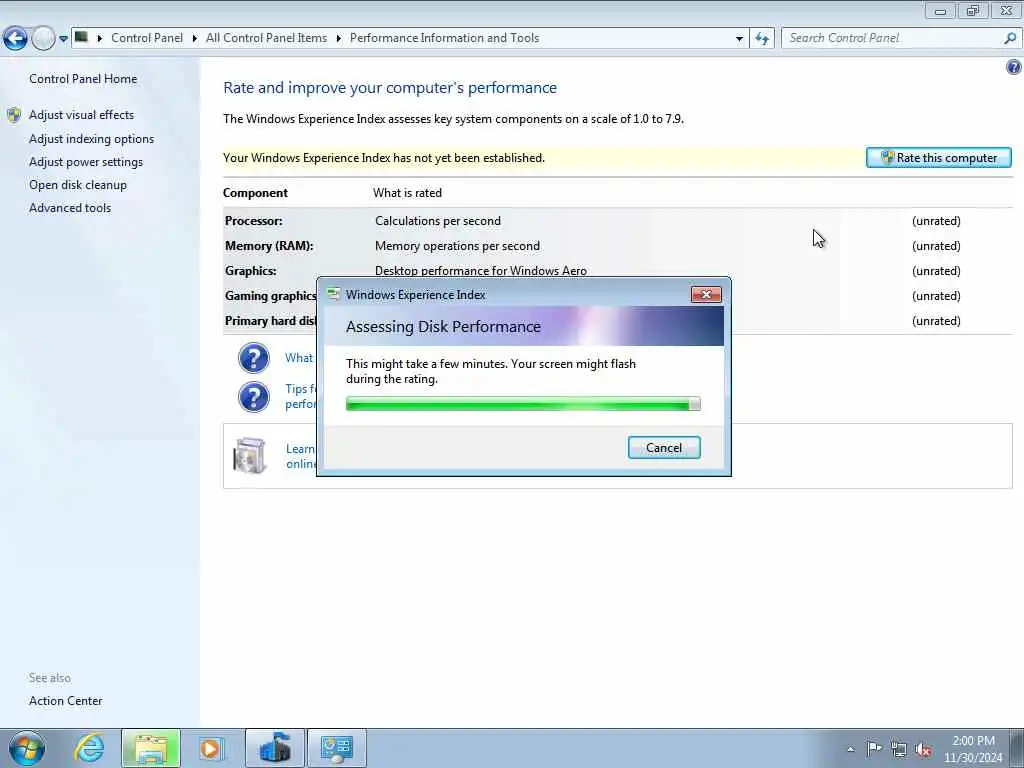Launch Internet Explorer from taskbar
This screenshot has width=1024, height=768.
coord(89,748)
